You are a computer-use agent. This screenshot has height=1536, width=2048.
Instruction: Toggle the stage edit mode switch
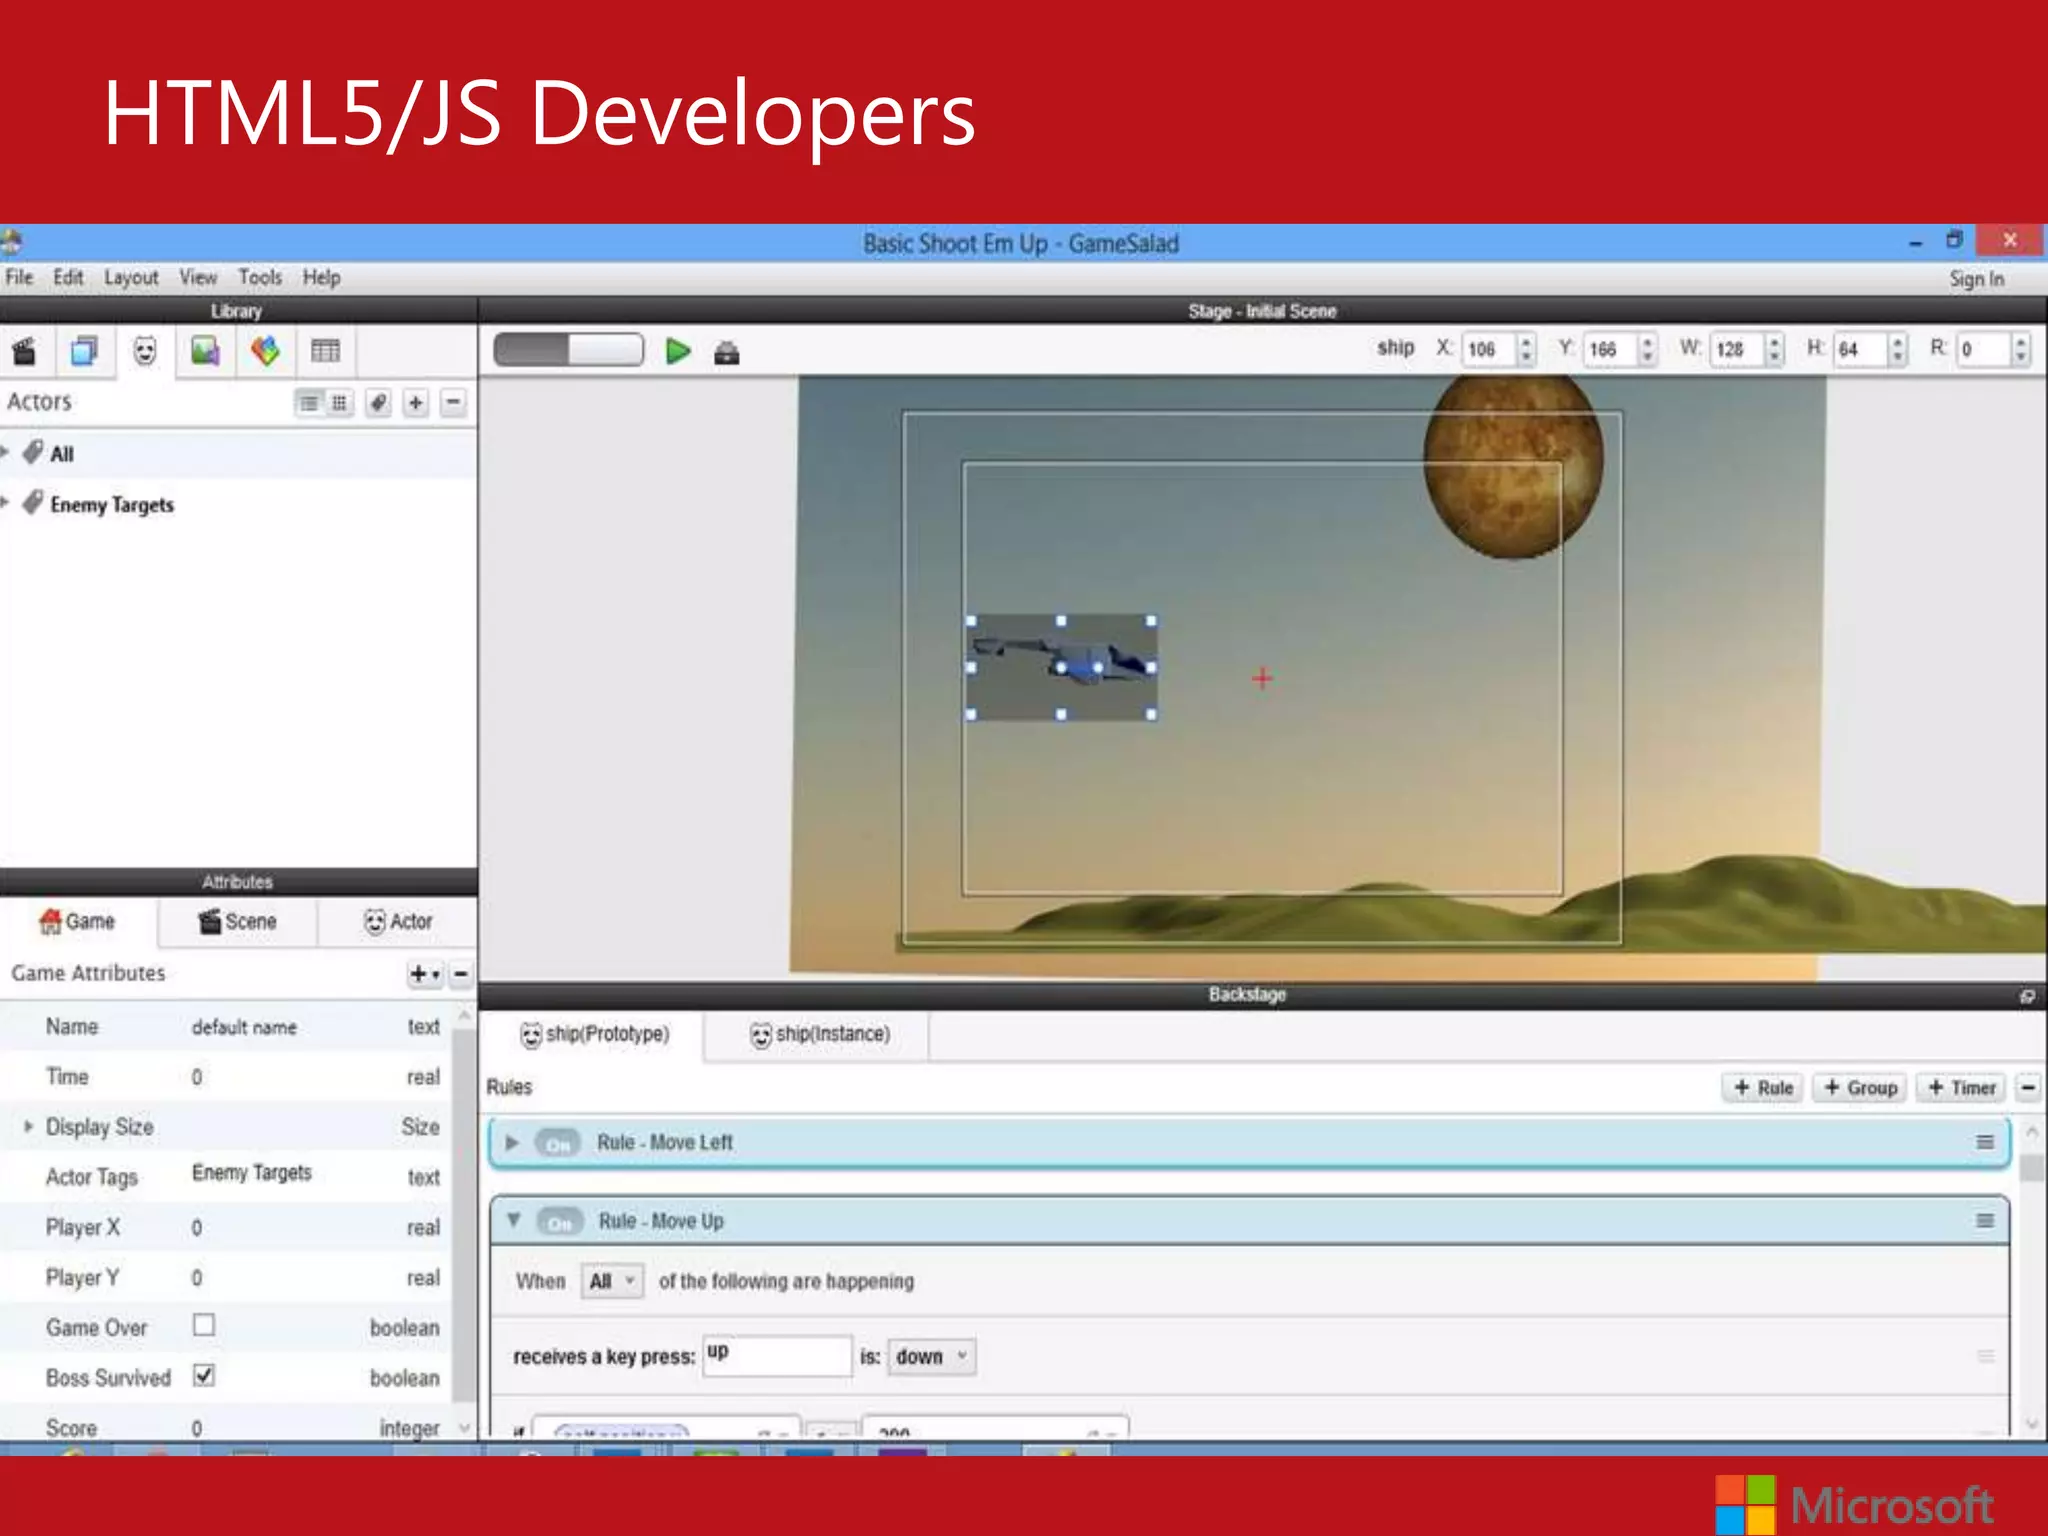point(568,350)
